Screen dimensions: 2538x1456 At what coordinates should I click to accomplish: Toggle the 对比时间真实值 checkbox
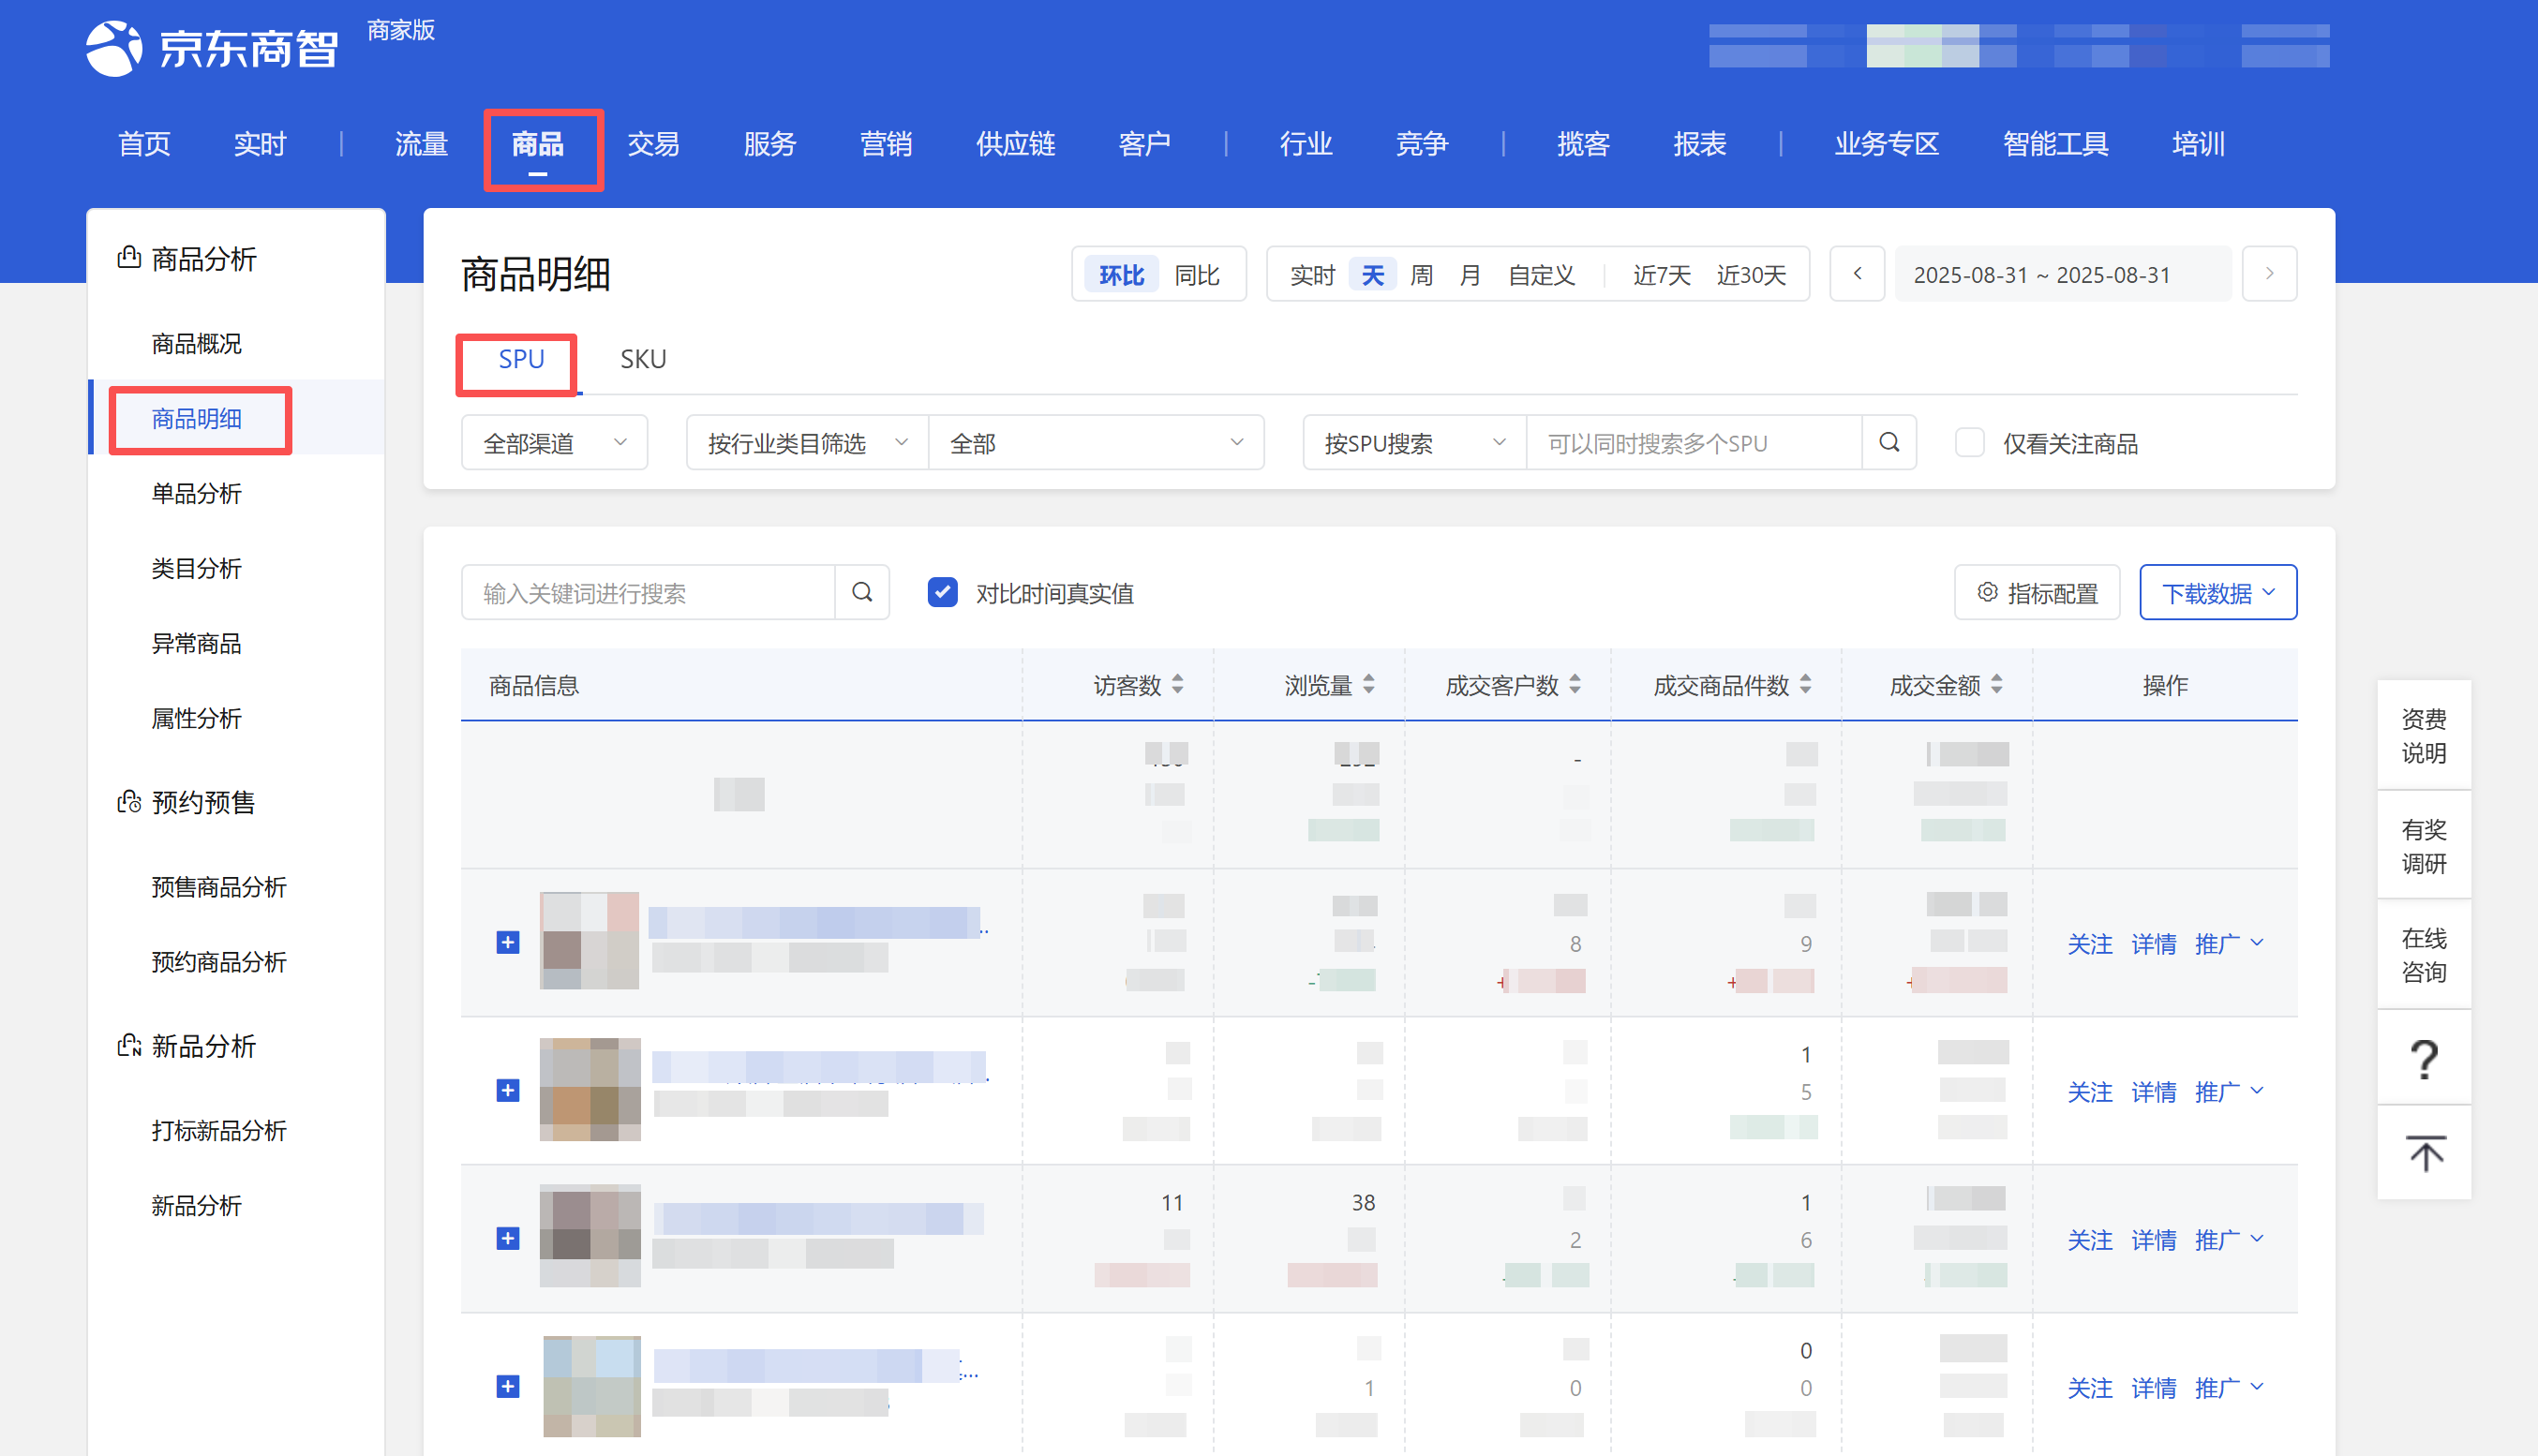coord(942,592)
